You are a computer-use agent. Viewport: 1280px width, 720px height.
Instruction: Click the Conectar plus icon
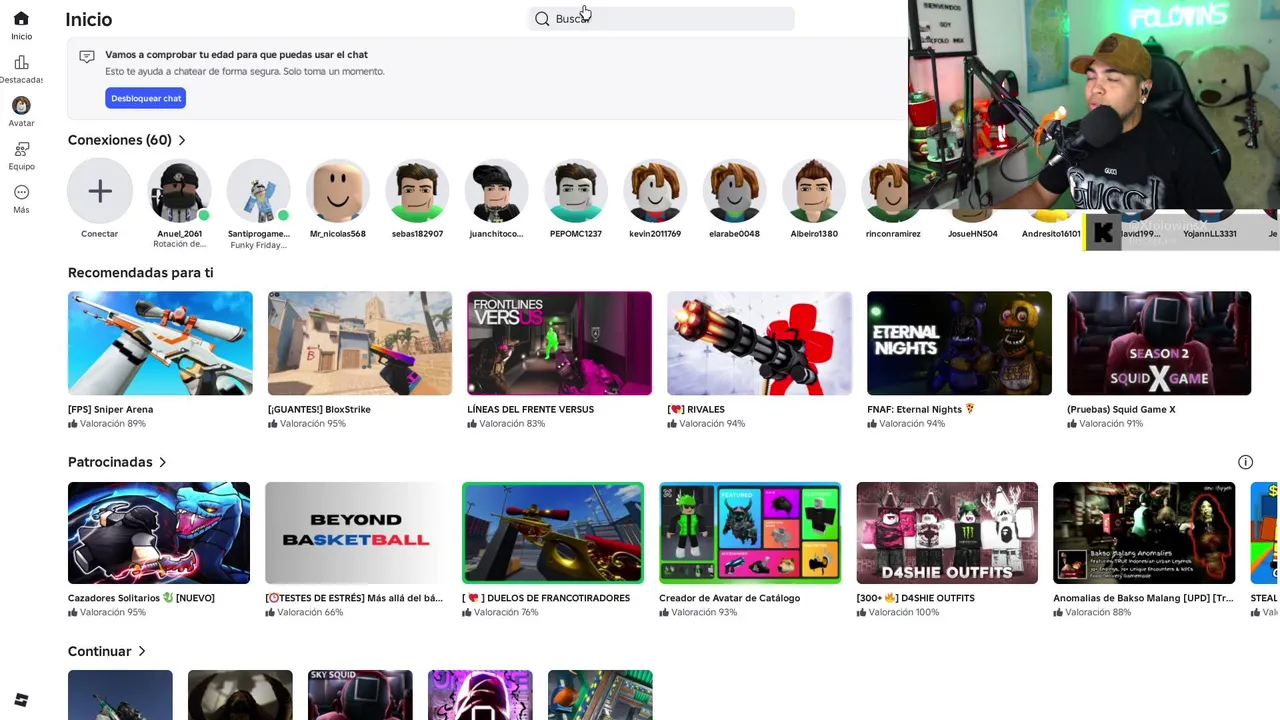(x=100, y=190)
